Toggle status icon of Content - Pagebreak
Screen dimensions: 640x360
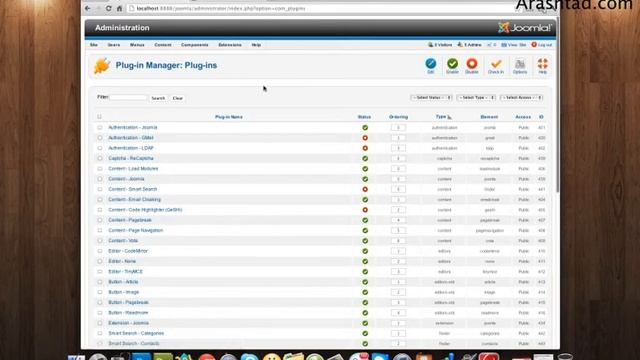click(365, 220)
